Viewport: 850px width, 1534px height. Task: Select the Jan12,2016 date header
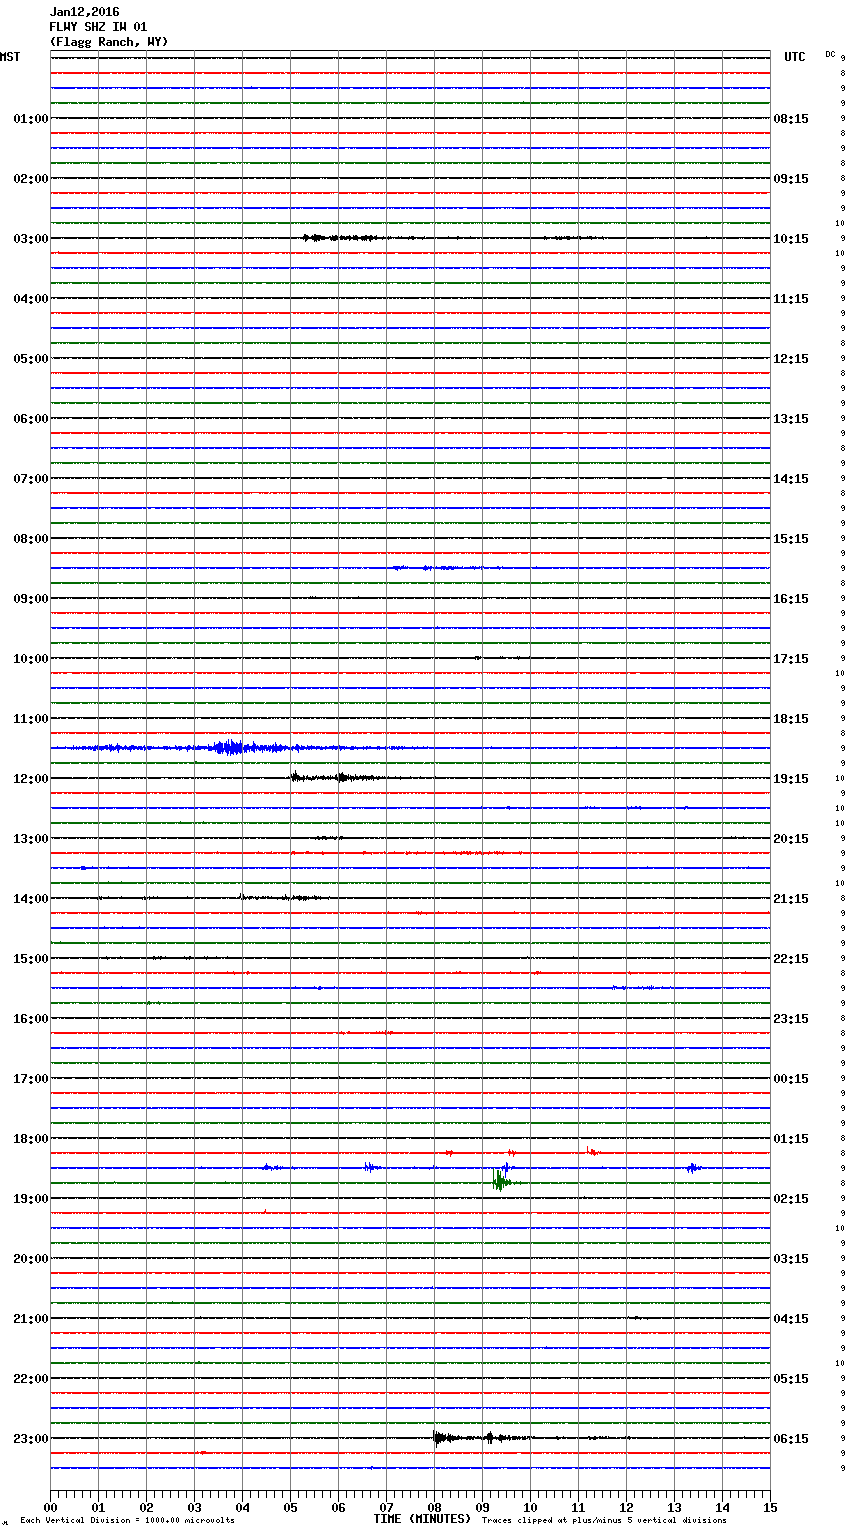pyautogui.click(x=84, y=12)
